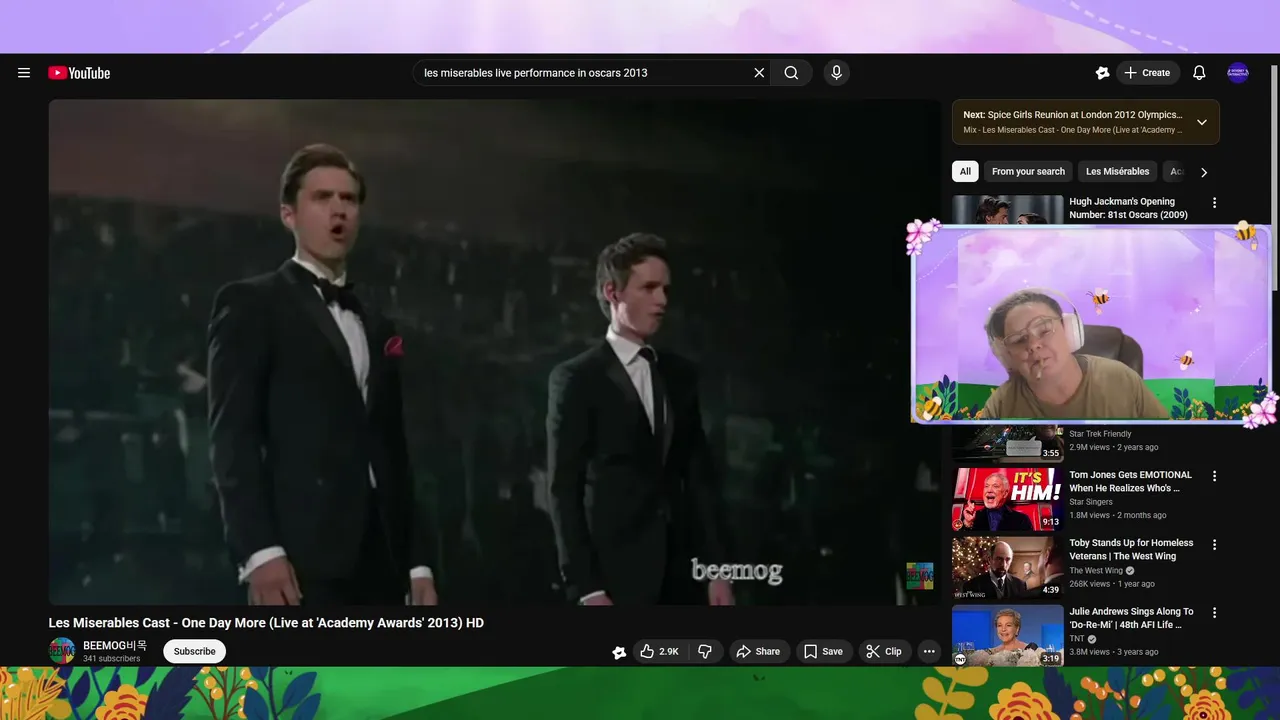Go to the YouTube home logo

79,73
